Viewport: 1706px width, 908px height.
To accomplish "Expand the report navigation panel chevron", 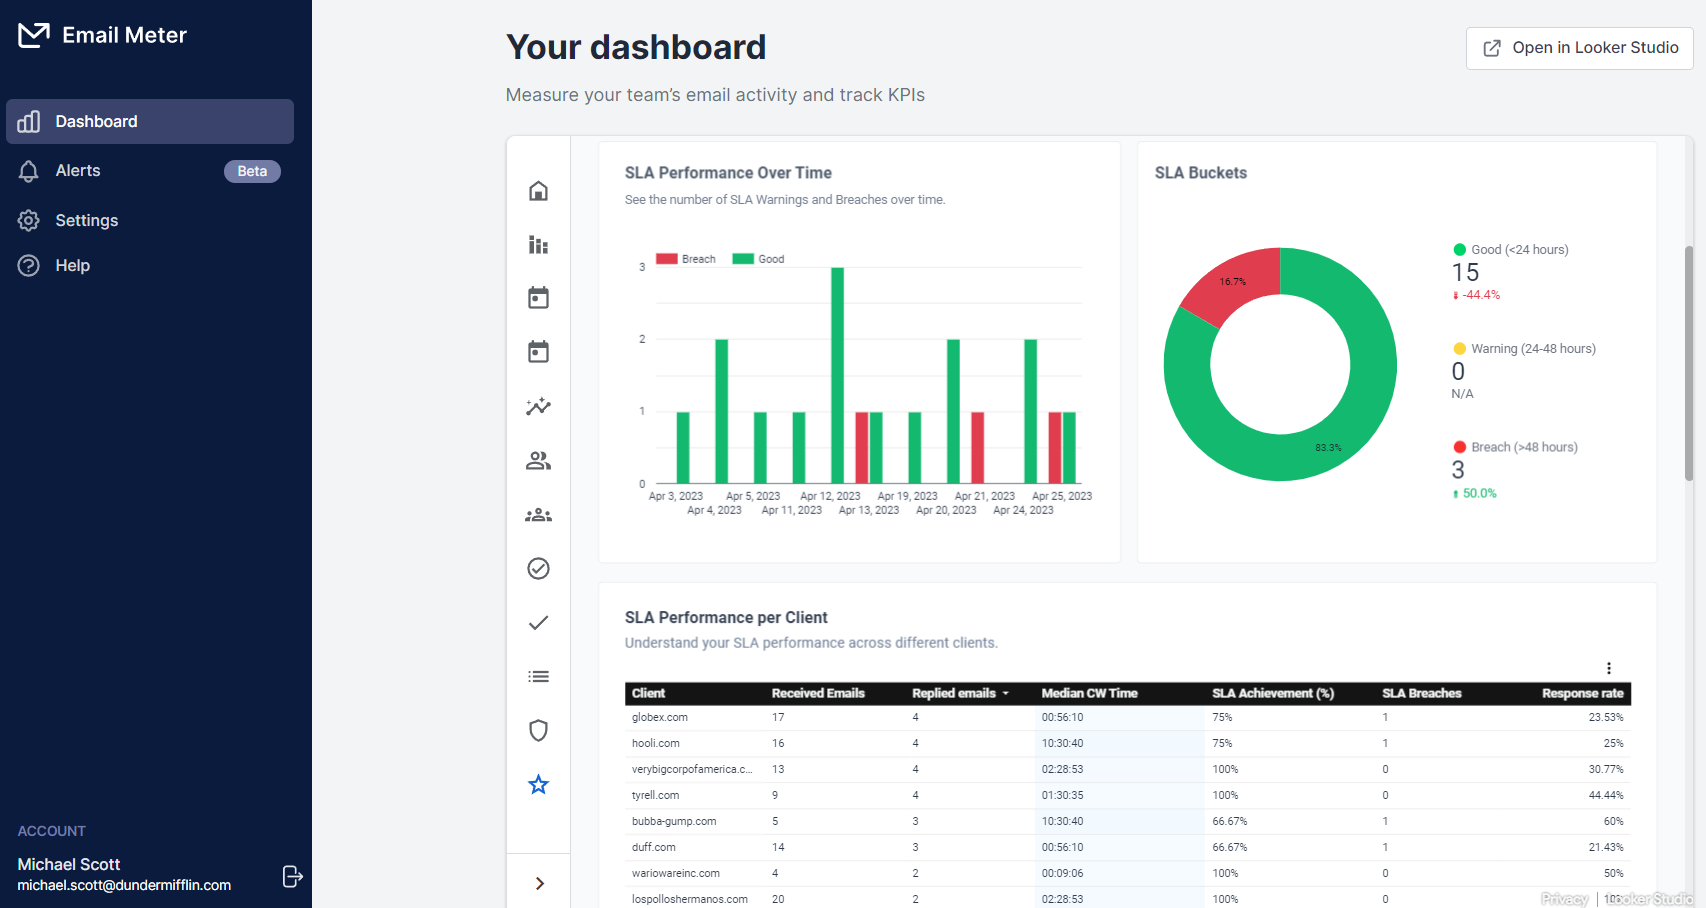I will (539, 883).
